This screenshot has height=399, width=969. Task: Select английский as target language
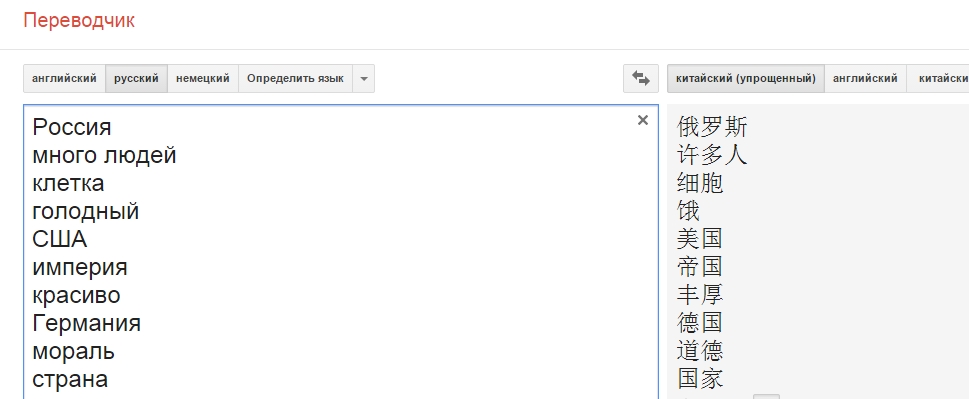pyautogui.click(x=865, y=78)
